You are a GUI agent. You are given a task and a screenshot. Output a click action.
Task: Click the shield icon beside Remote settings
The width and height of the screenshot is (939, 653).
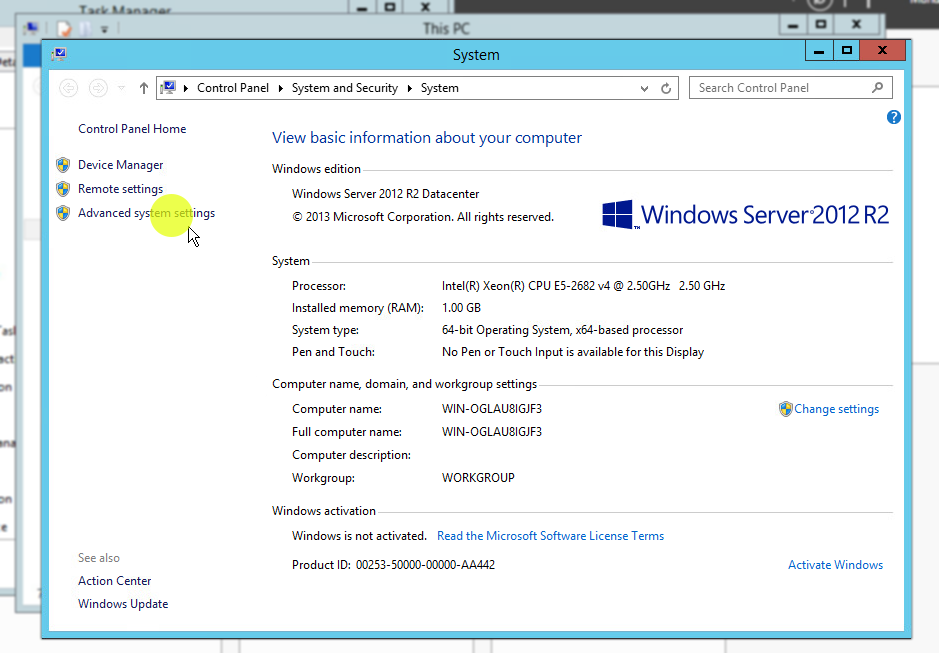[x=63, y=189]
